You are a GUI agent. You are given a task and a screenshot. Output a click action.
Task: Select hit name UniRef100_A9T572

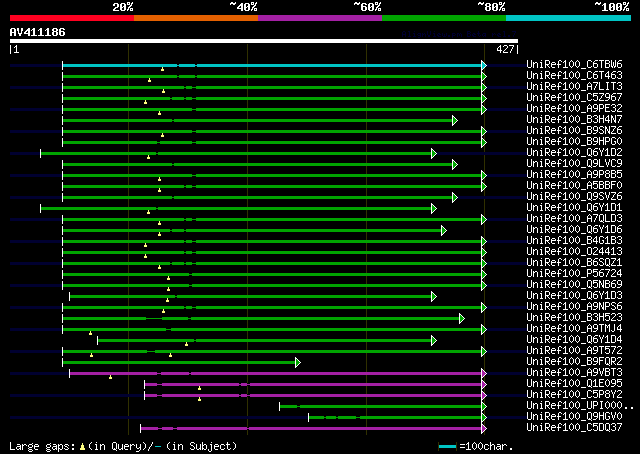point(574,351)
